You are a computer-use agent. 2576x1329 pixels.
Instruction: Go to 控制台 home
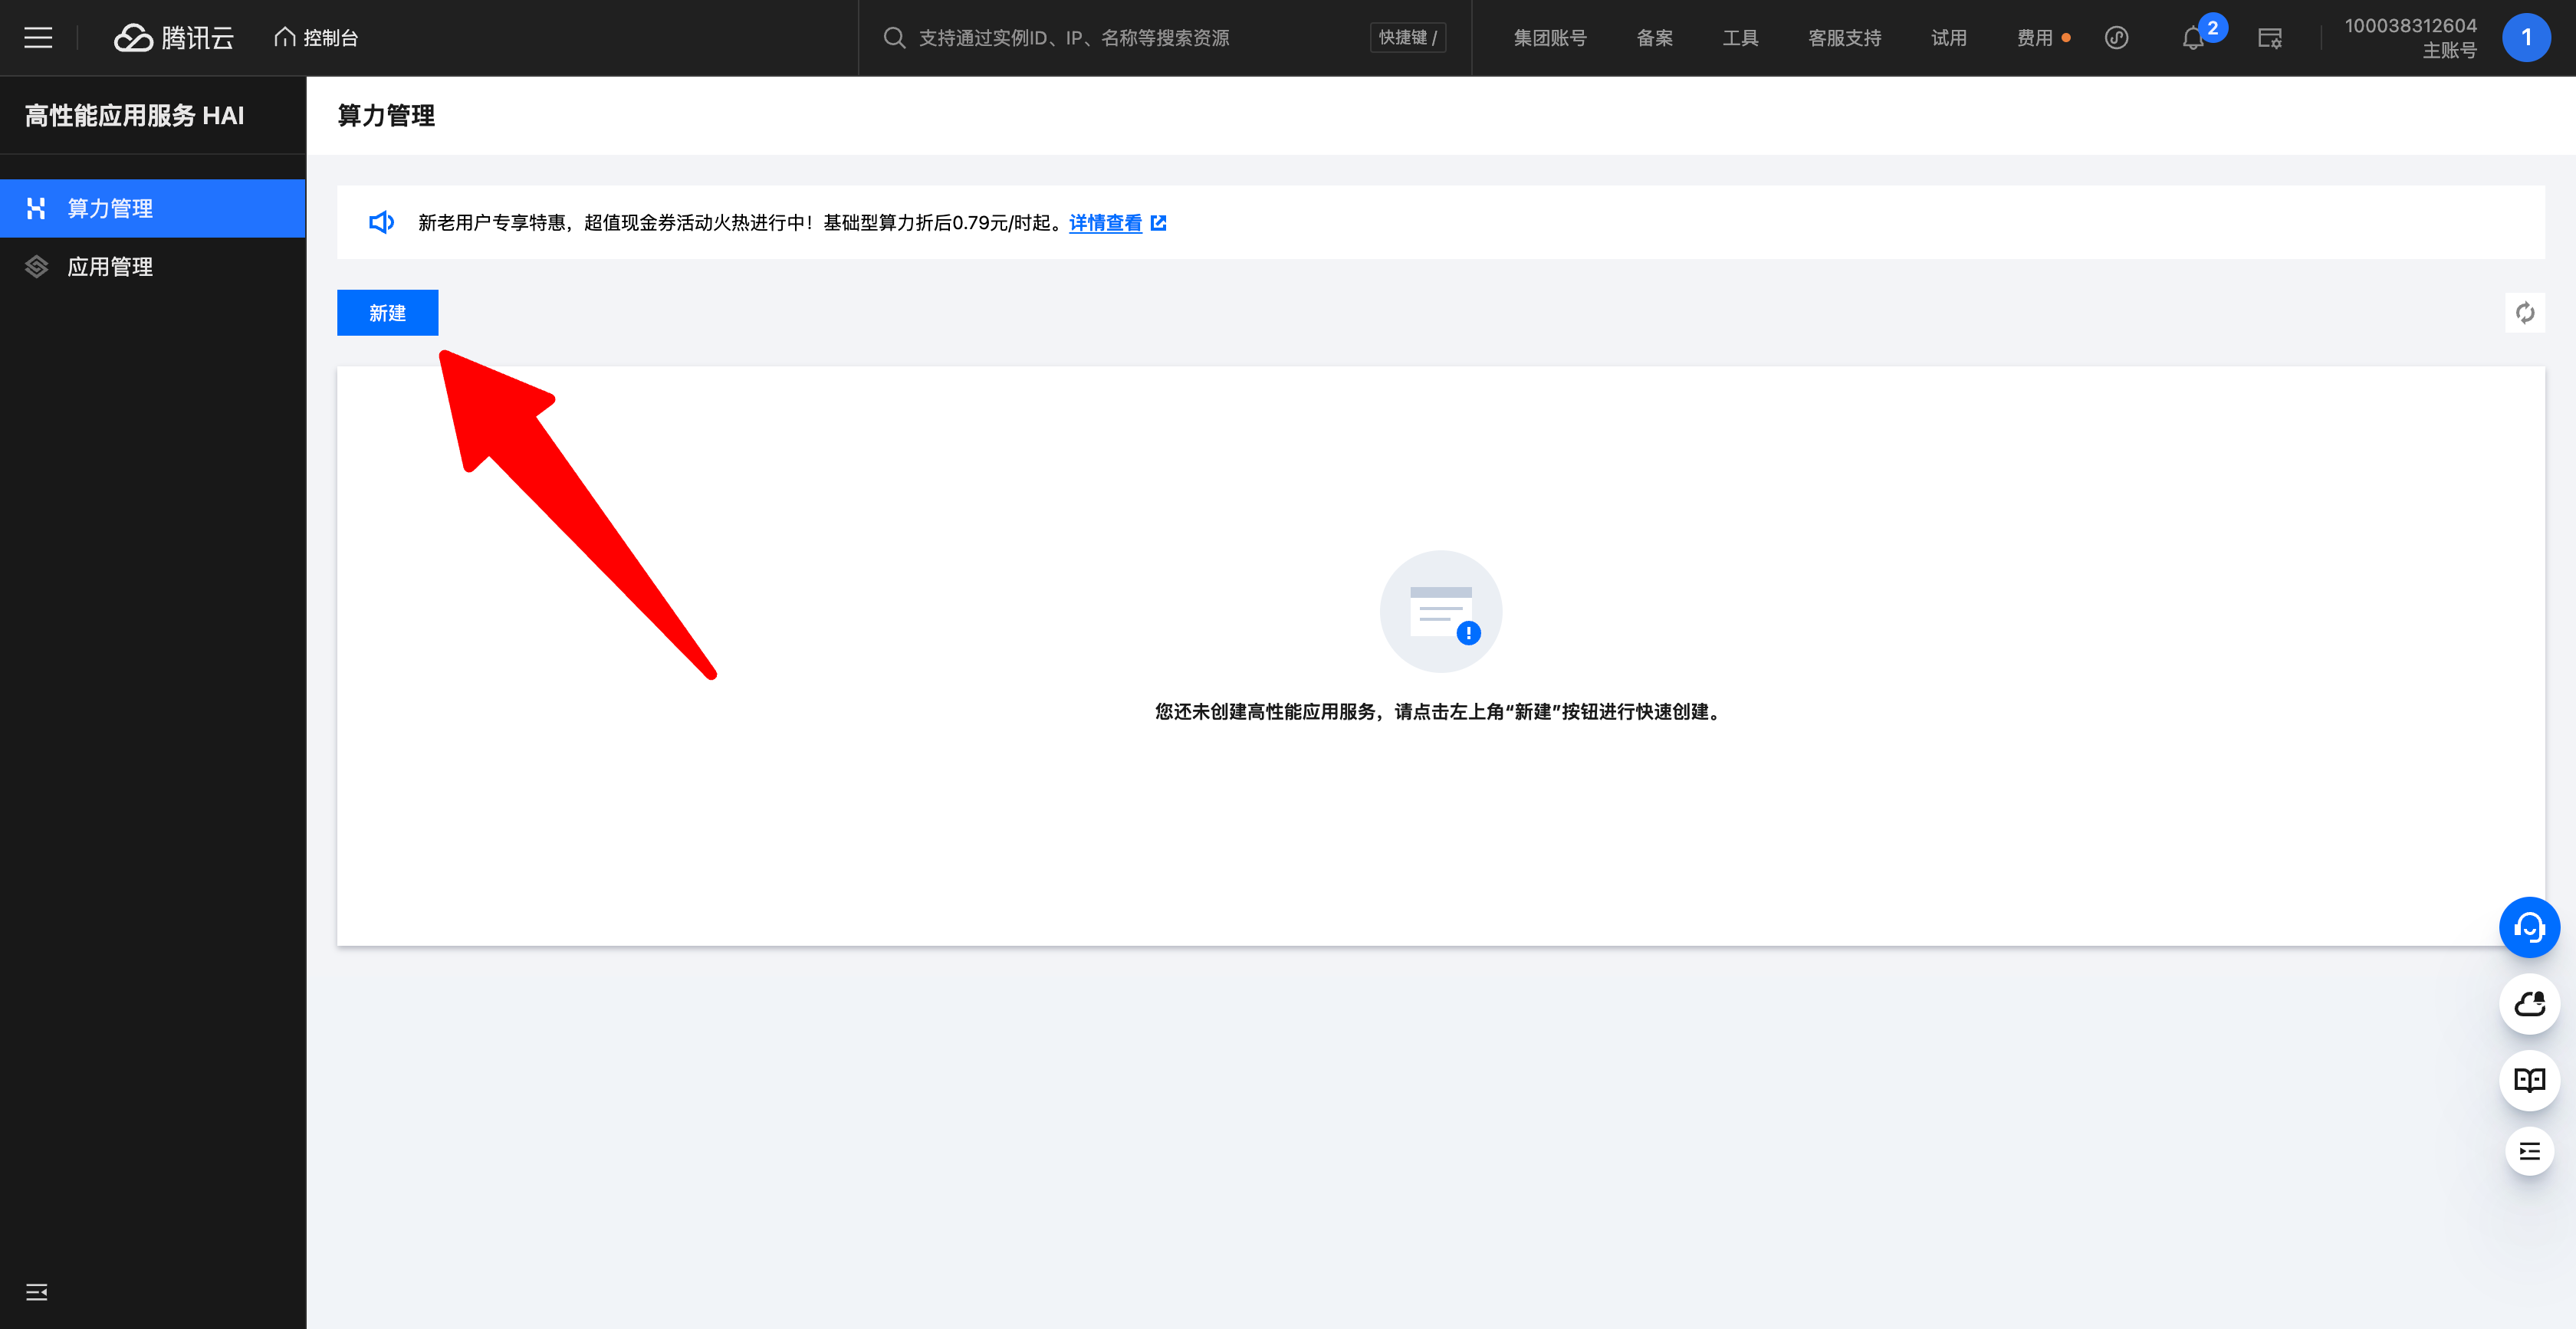click(317, 38)
